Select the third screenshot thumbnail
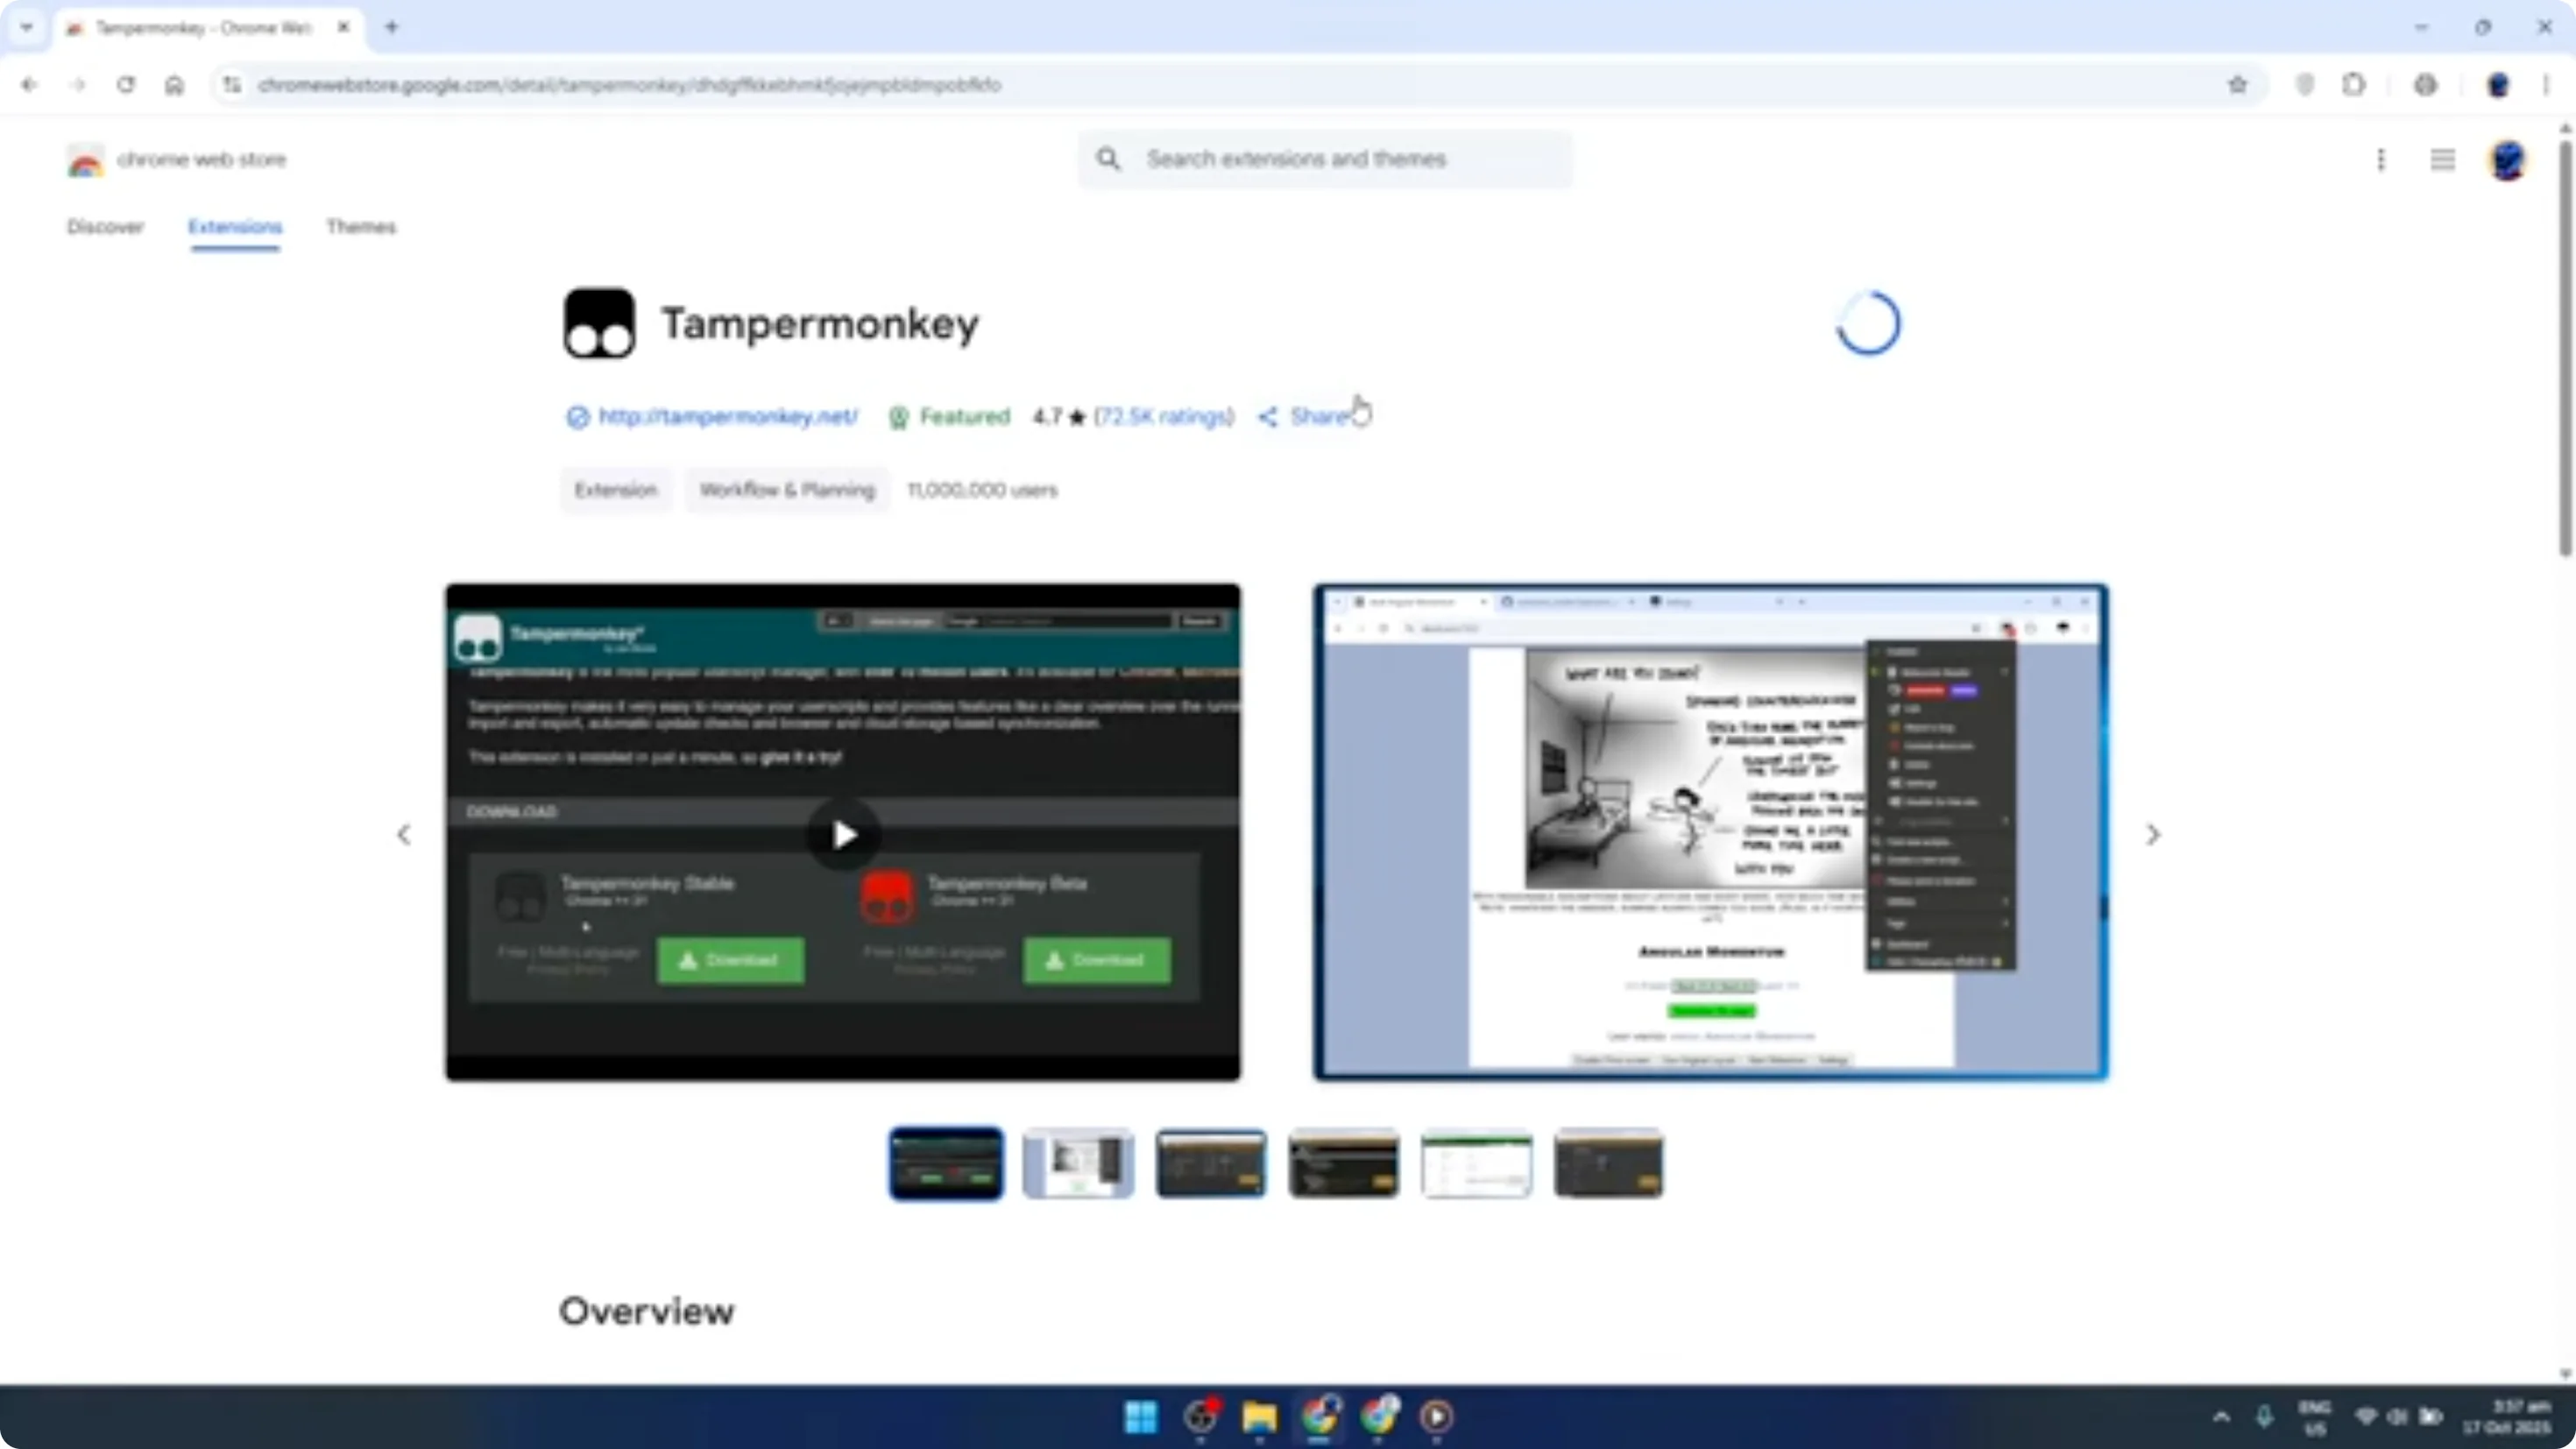Screen dimensions: 2576x1449 pos(1211,1163)
